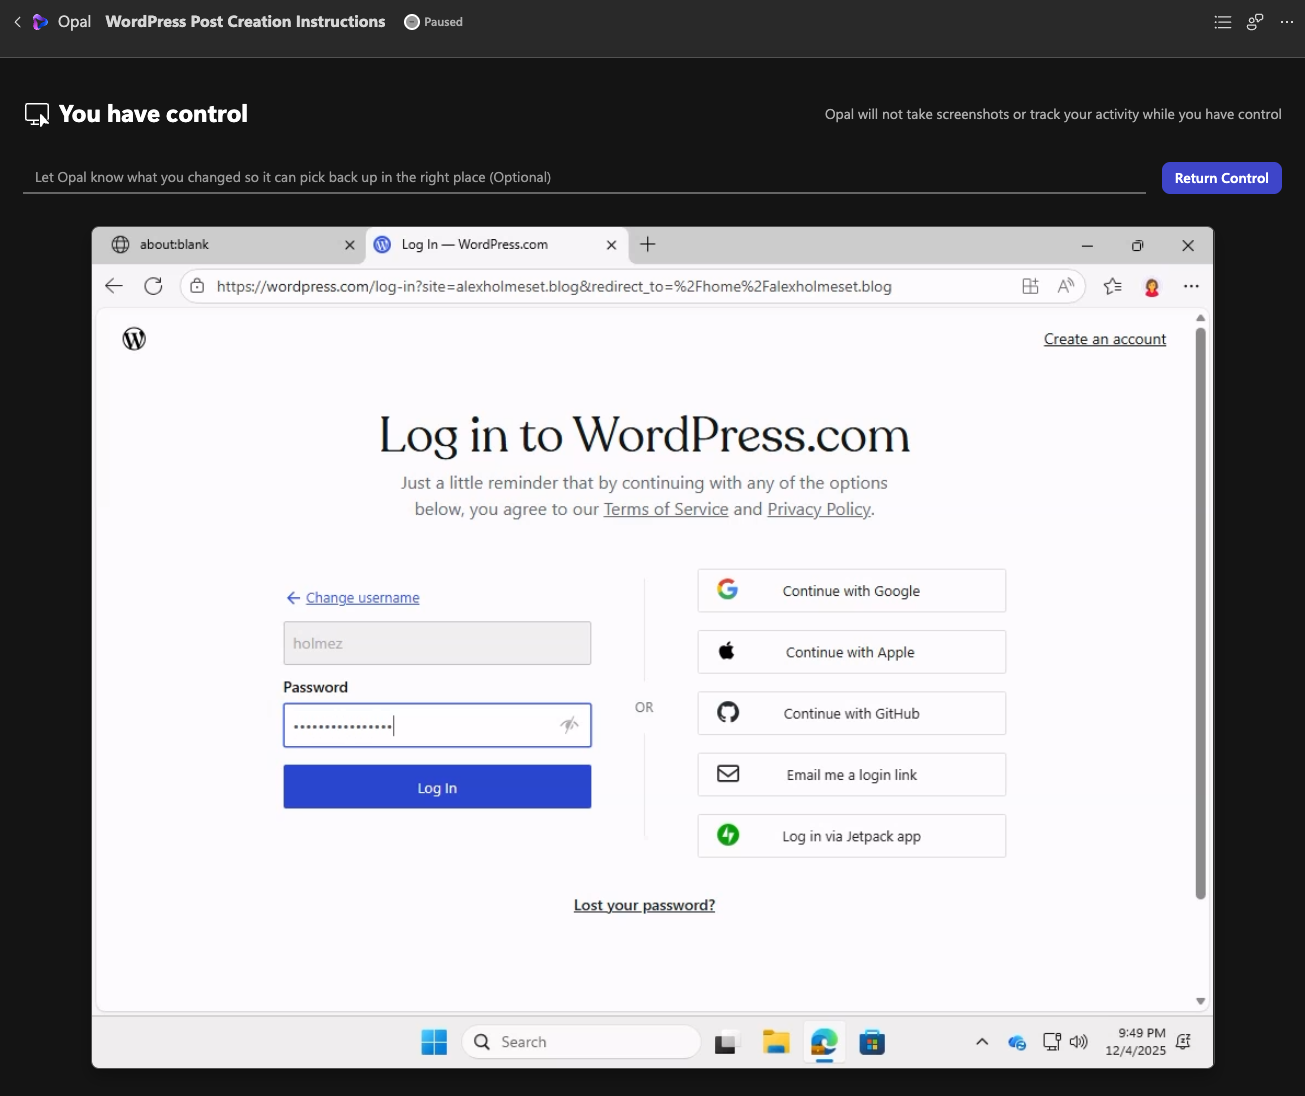Image resolution: width=1305 pixels, height=1096 pixels.
Task: Expand the system tray hidden icons chevron
Action: 982,1042
